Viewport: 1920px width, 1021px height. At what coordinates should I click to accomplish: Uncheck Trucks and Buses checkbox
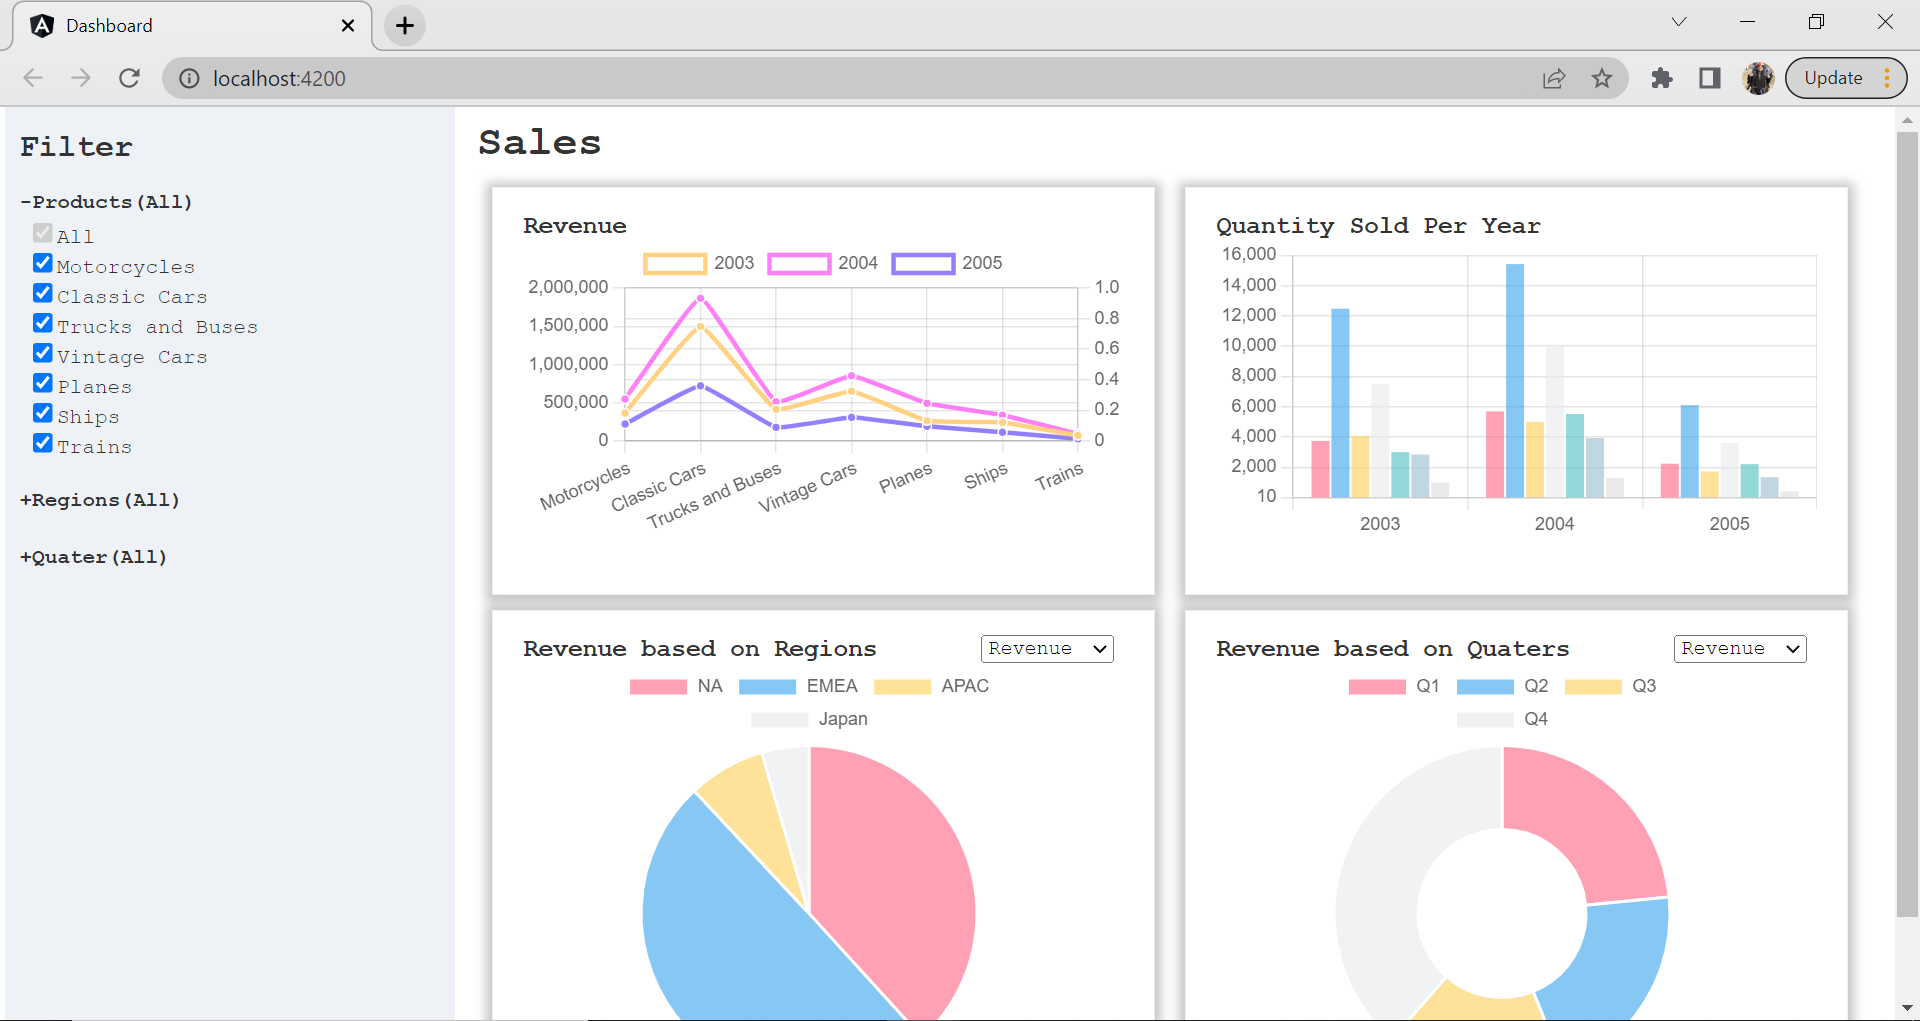[x=42, y=323]
